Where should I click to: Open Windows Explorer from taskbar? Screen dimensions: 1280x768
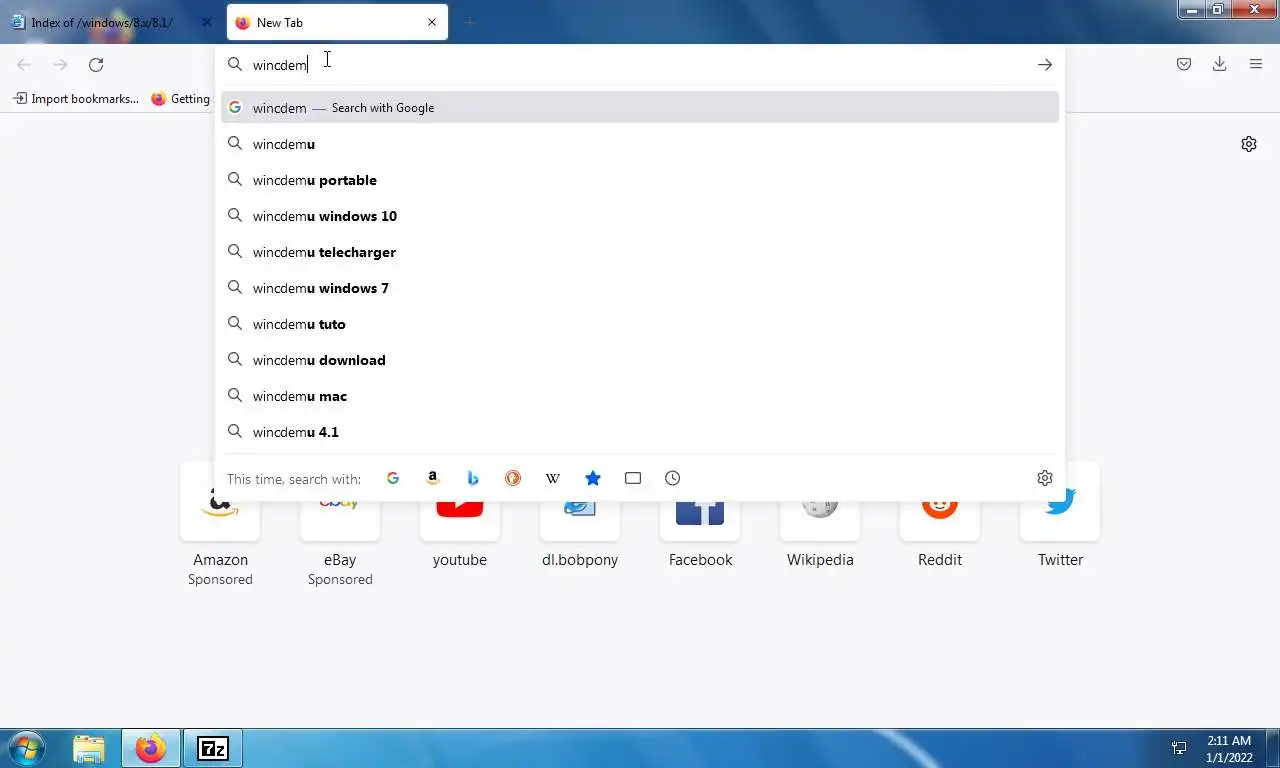pyautogui.click(x=89, y=748)
